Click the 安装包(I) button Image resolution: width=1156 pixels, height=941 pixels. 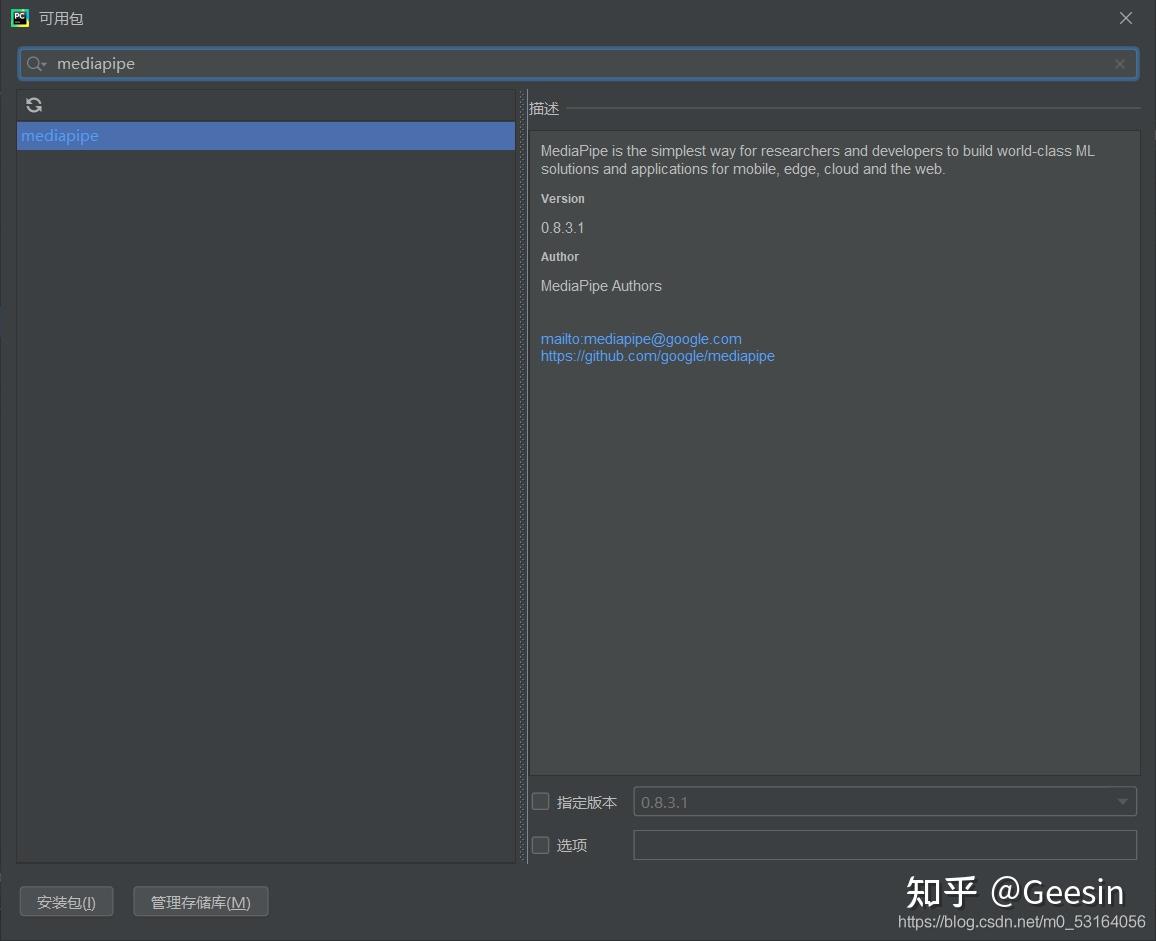click(66, 901)
